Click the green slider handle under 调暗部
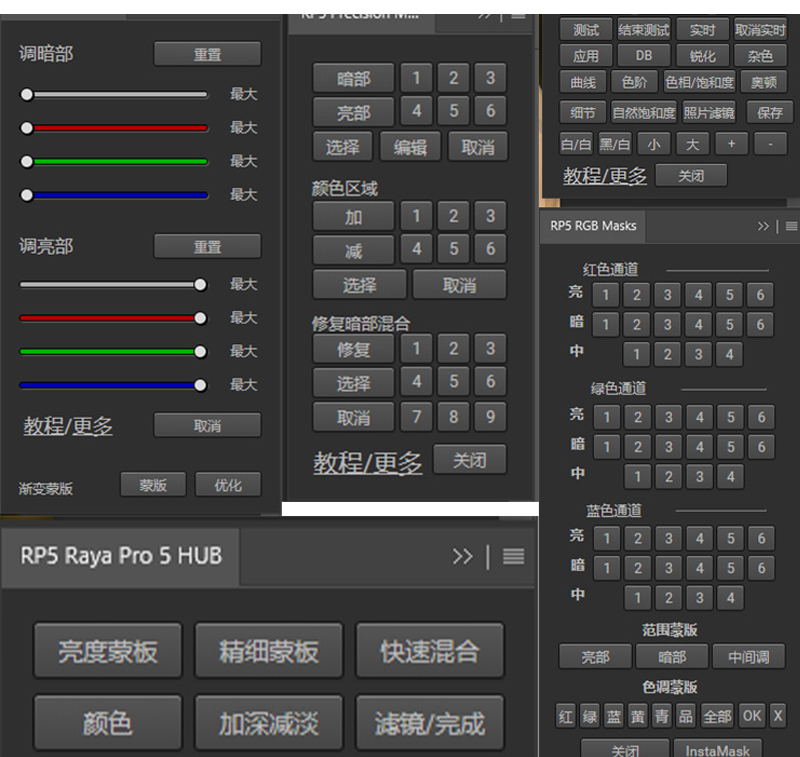The image size is (800, 757). pyautogui.click(x=27, y=162)
